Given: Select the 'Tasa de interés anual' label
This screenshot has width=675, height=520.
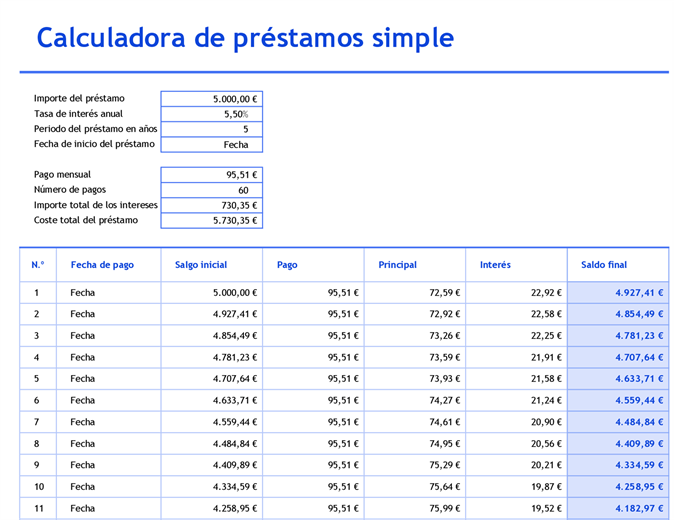Looking at the screenshot, I should pos(78,114).
